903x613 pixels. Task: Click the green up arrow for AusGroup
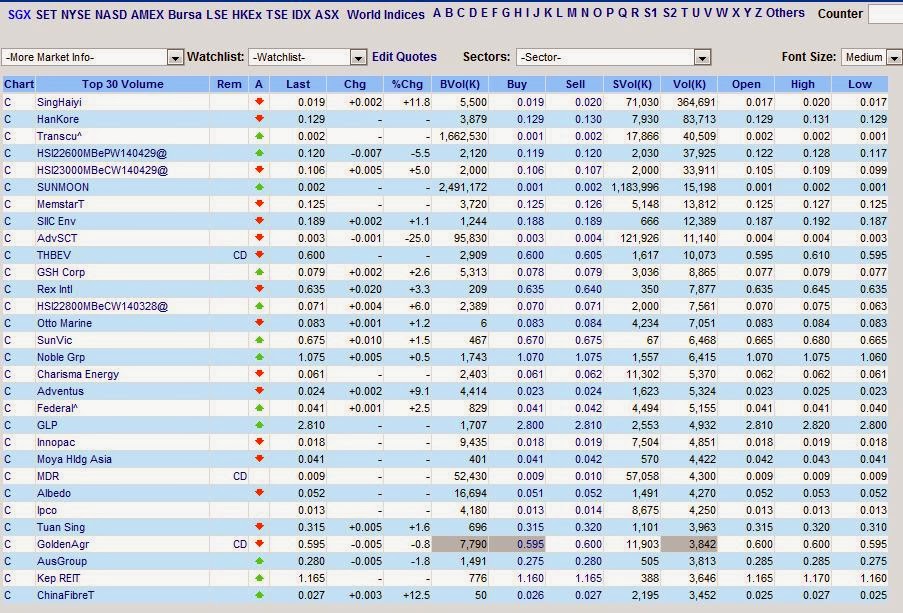point(259,561)
